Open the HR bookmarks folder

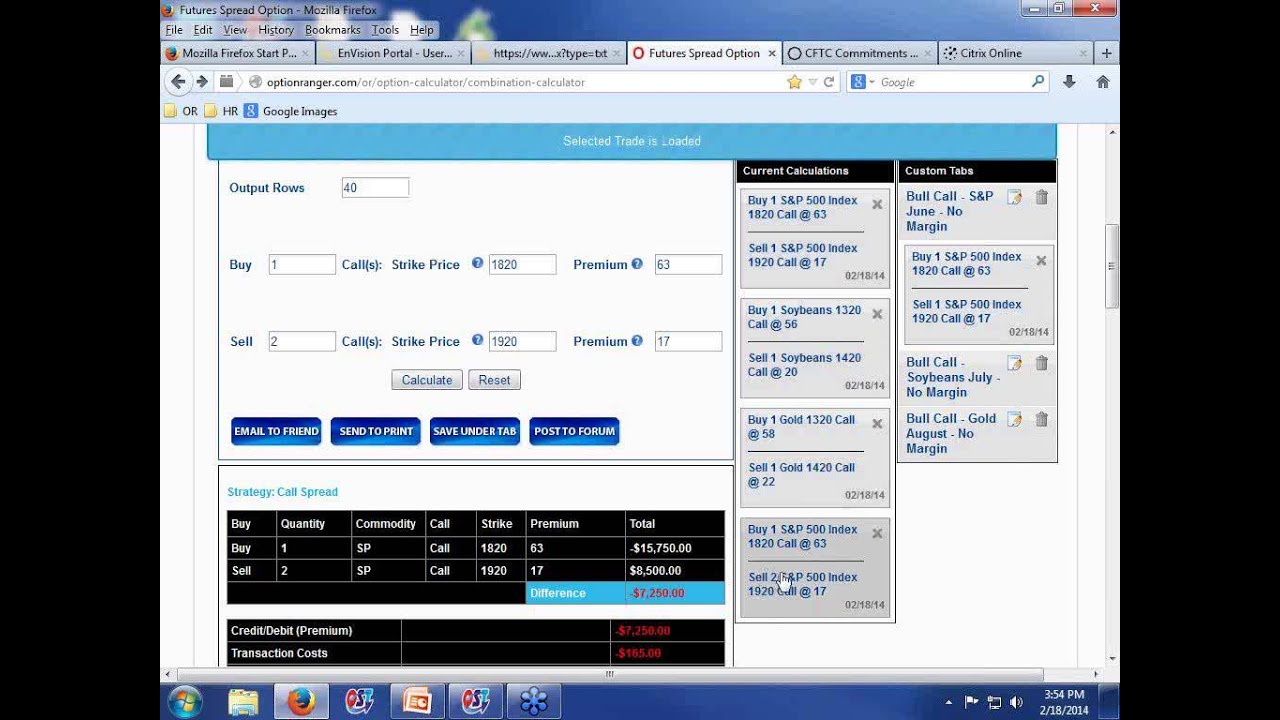(x=221, y=111)
